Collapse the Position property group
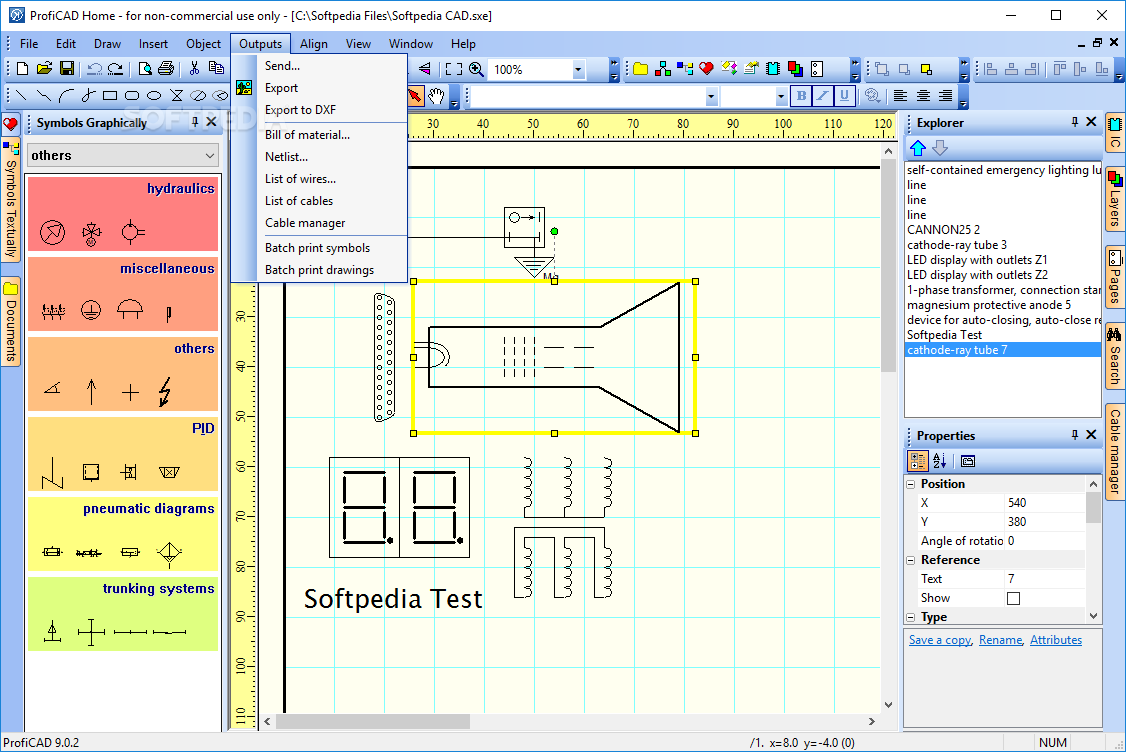This screenshot has height=752, width=1126. pyautogui.click(x=911, y=484)
